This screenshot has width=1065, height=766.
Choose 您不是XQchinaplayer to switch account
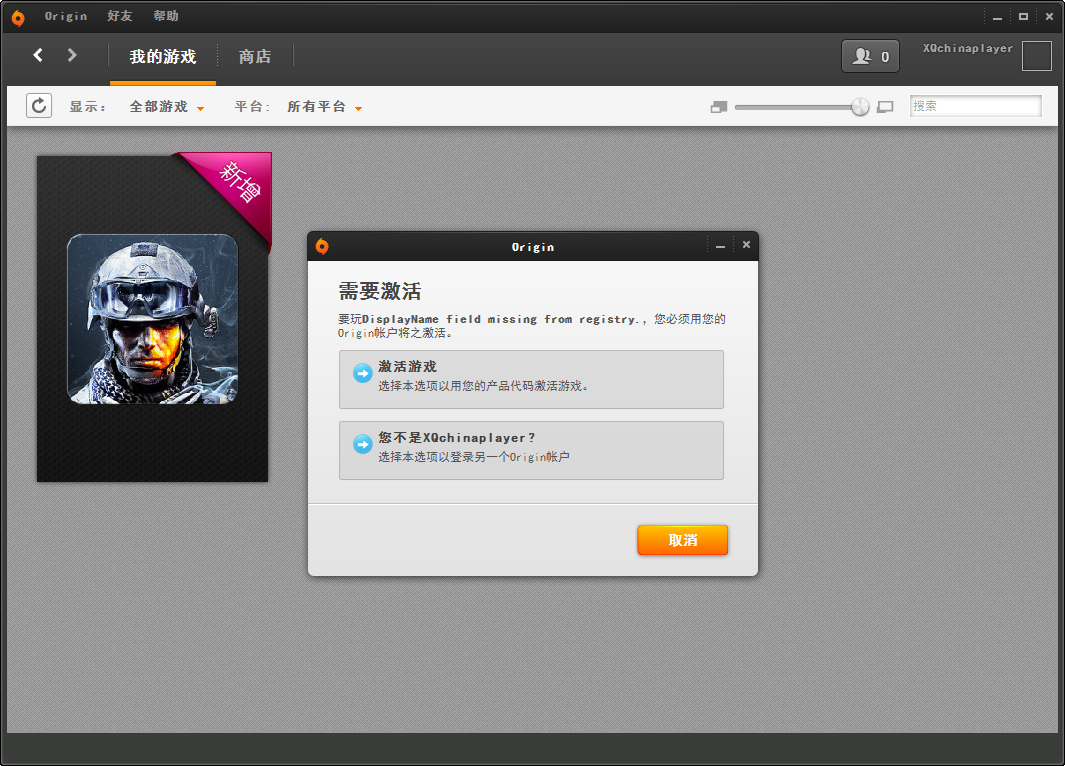tap(531, 450)
